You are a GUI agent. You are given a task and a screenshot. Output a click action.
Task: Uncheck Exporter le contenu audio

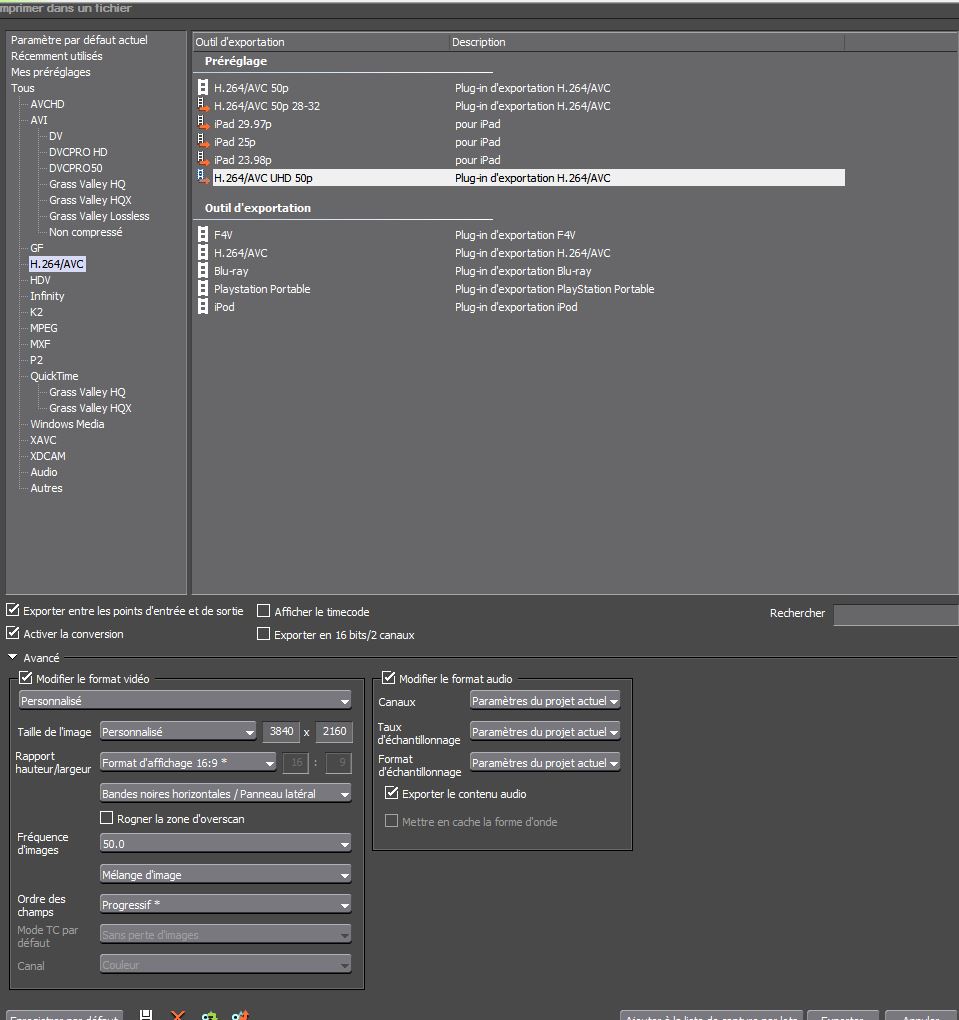[x=392, y=793]
